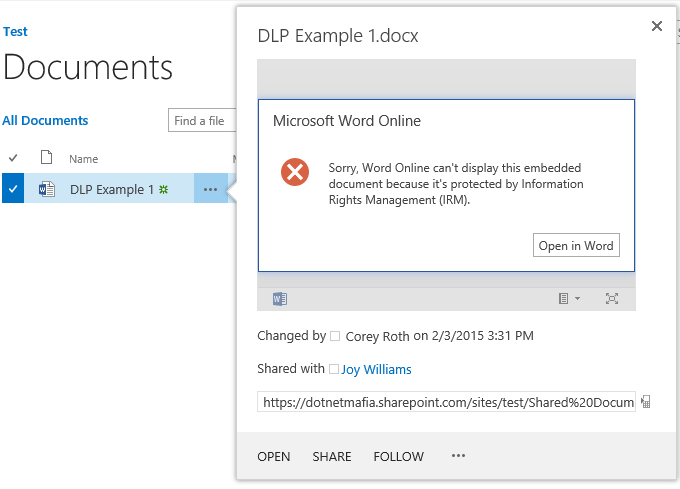Expand more actions ellipsis in callout footer

point(458,456)
